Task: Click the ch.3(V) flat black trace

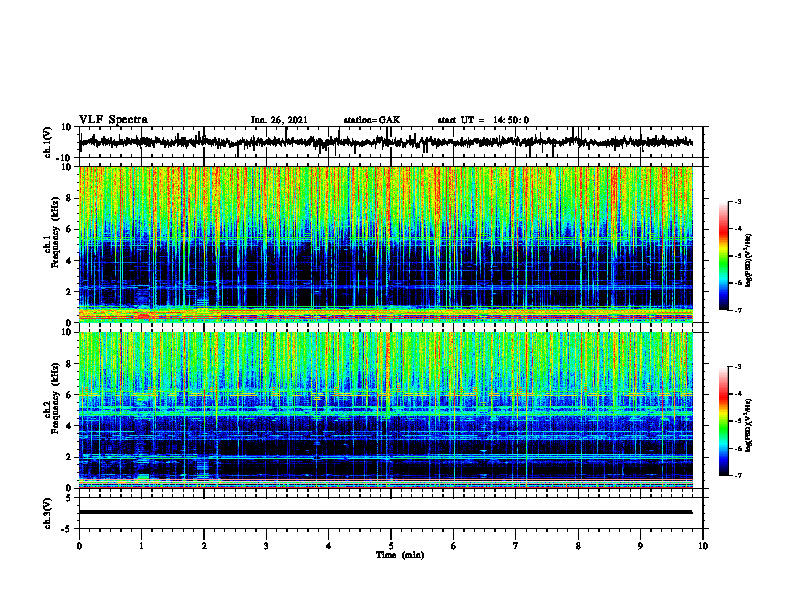Action: (386, 512)
